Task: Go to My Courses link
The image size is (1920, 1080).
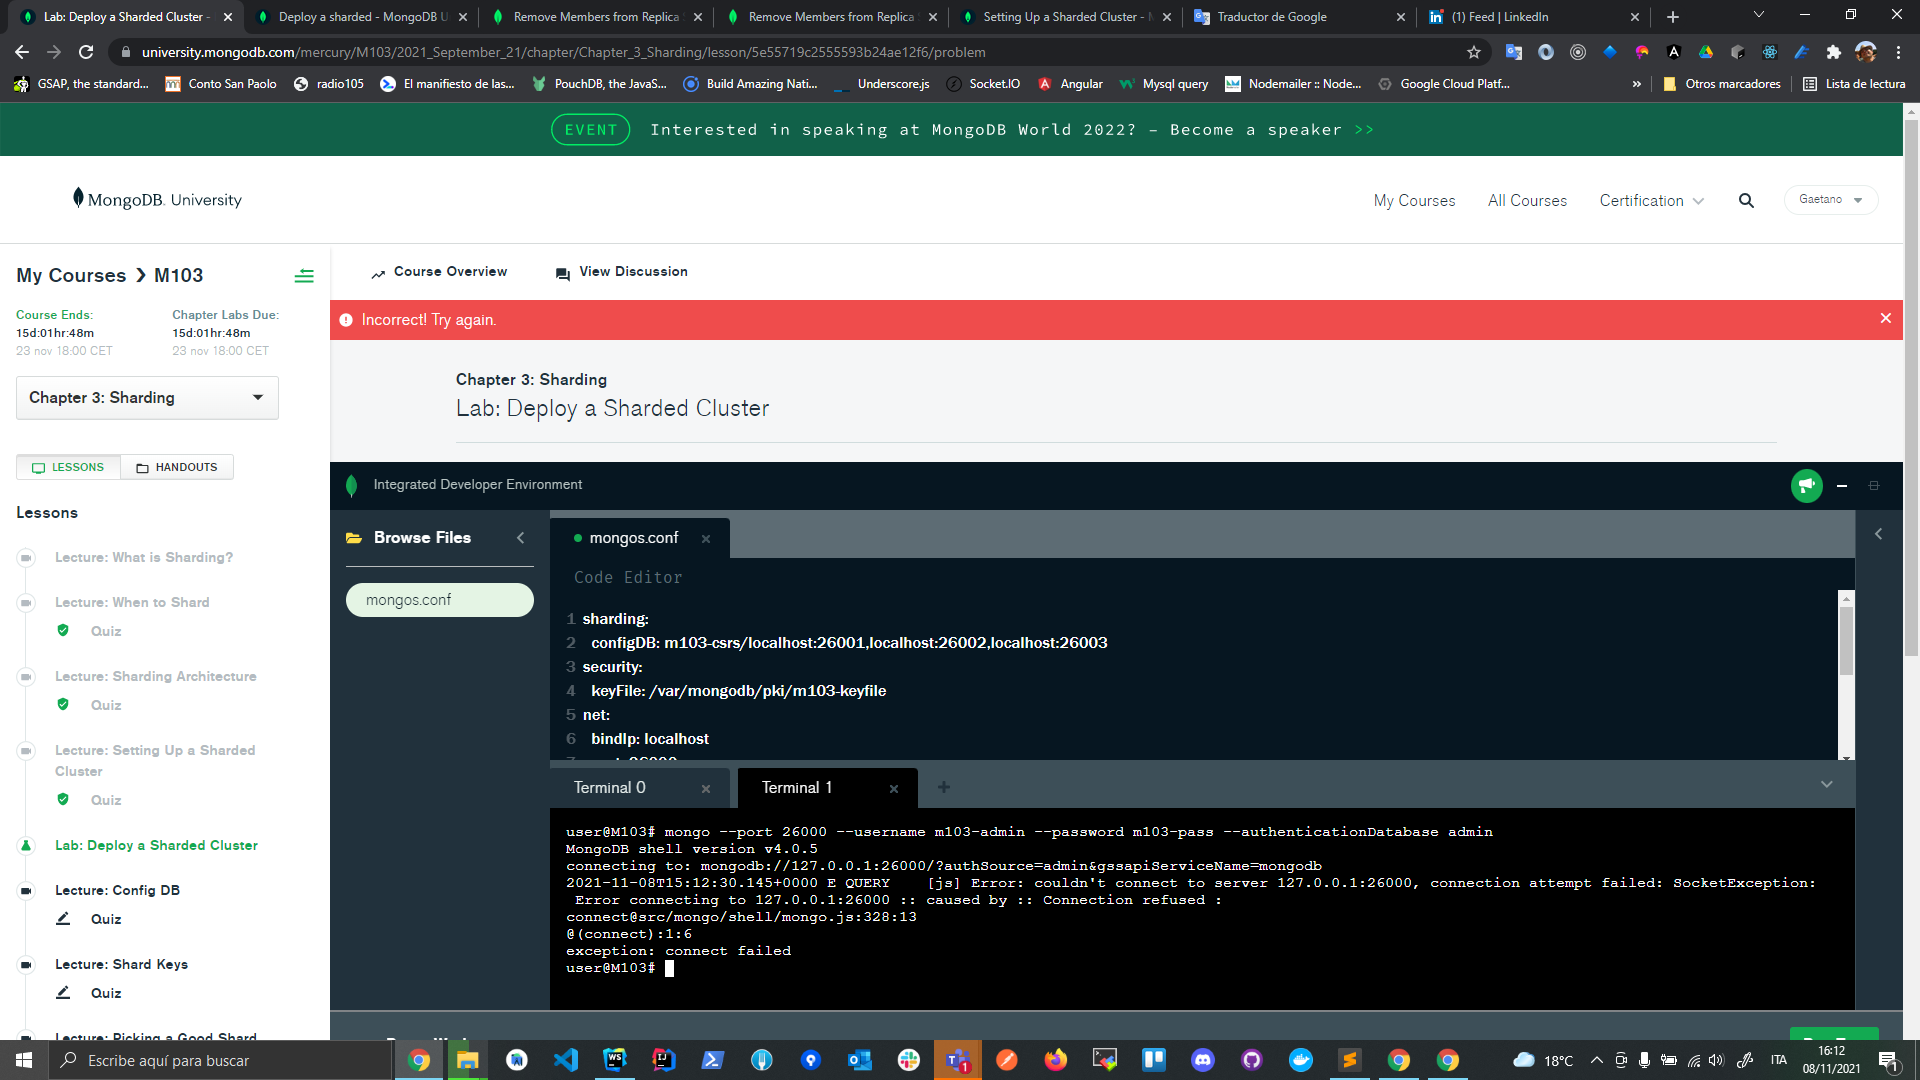Action: click(1414, 201)
